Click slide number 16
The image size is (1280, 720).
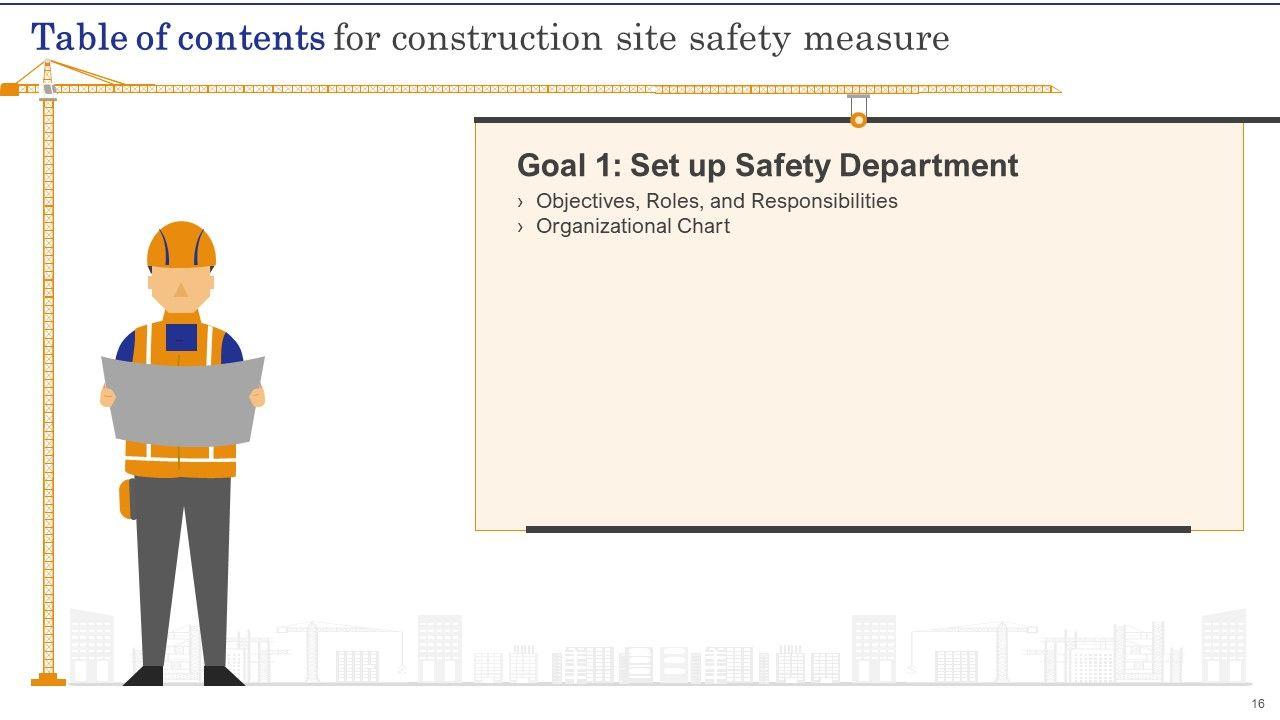pyautogui.click(x=1258, y=704)
